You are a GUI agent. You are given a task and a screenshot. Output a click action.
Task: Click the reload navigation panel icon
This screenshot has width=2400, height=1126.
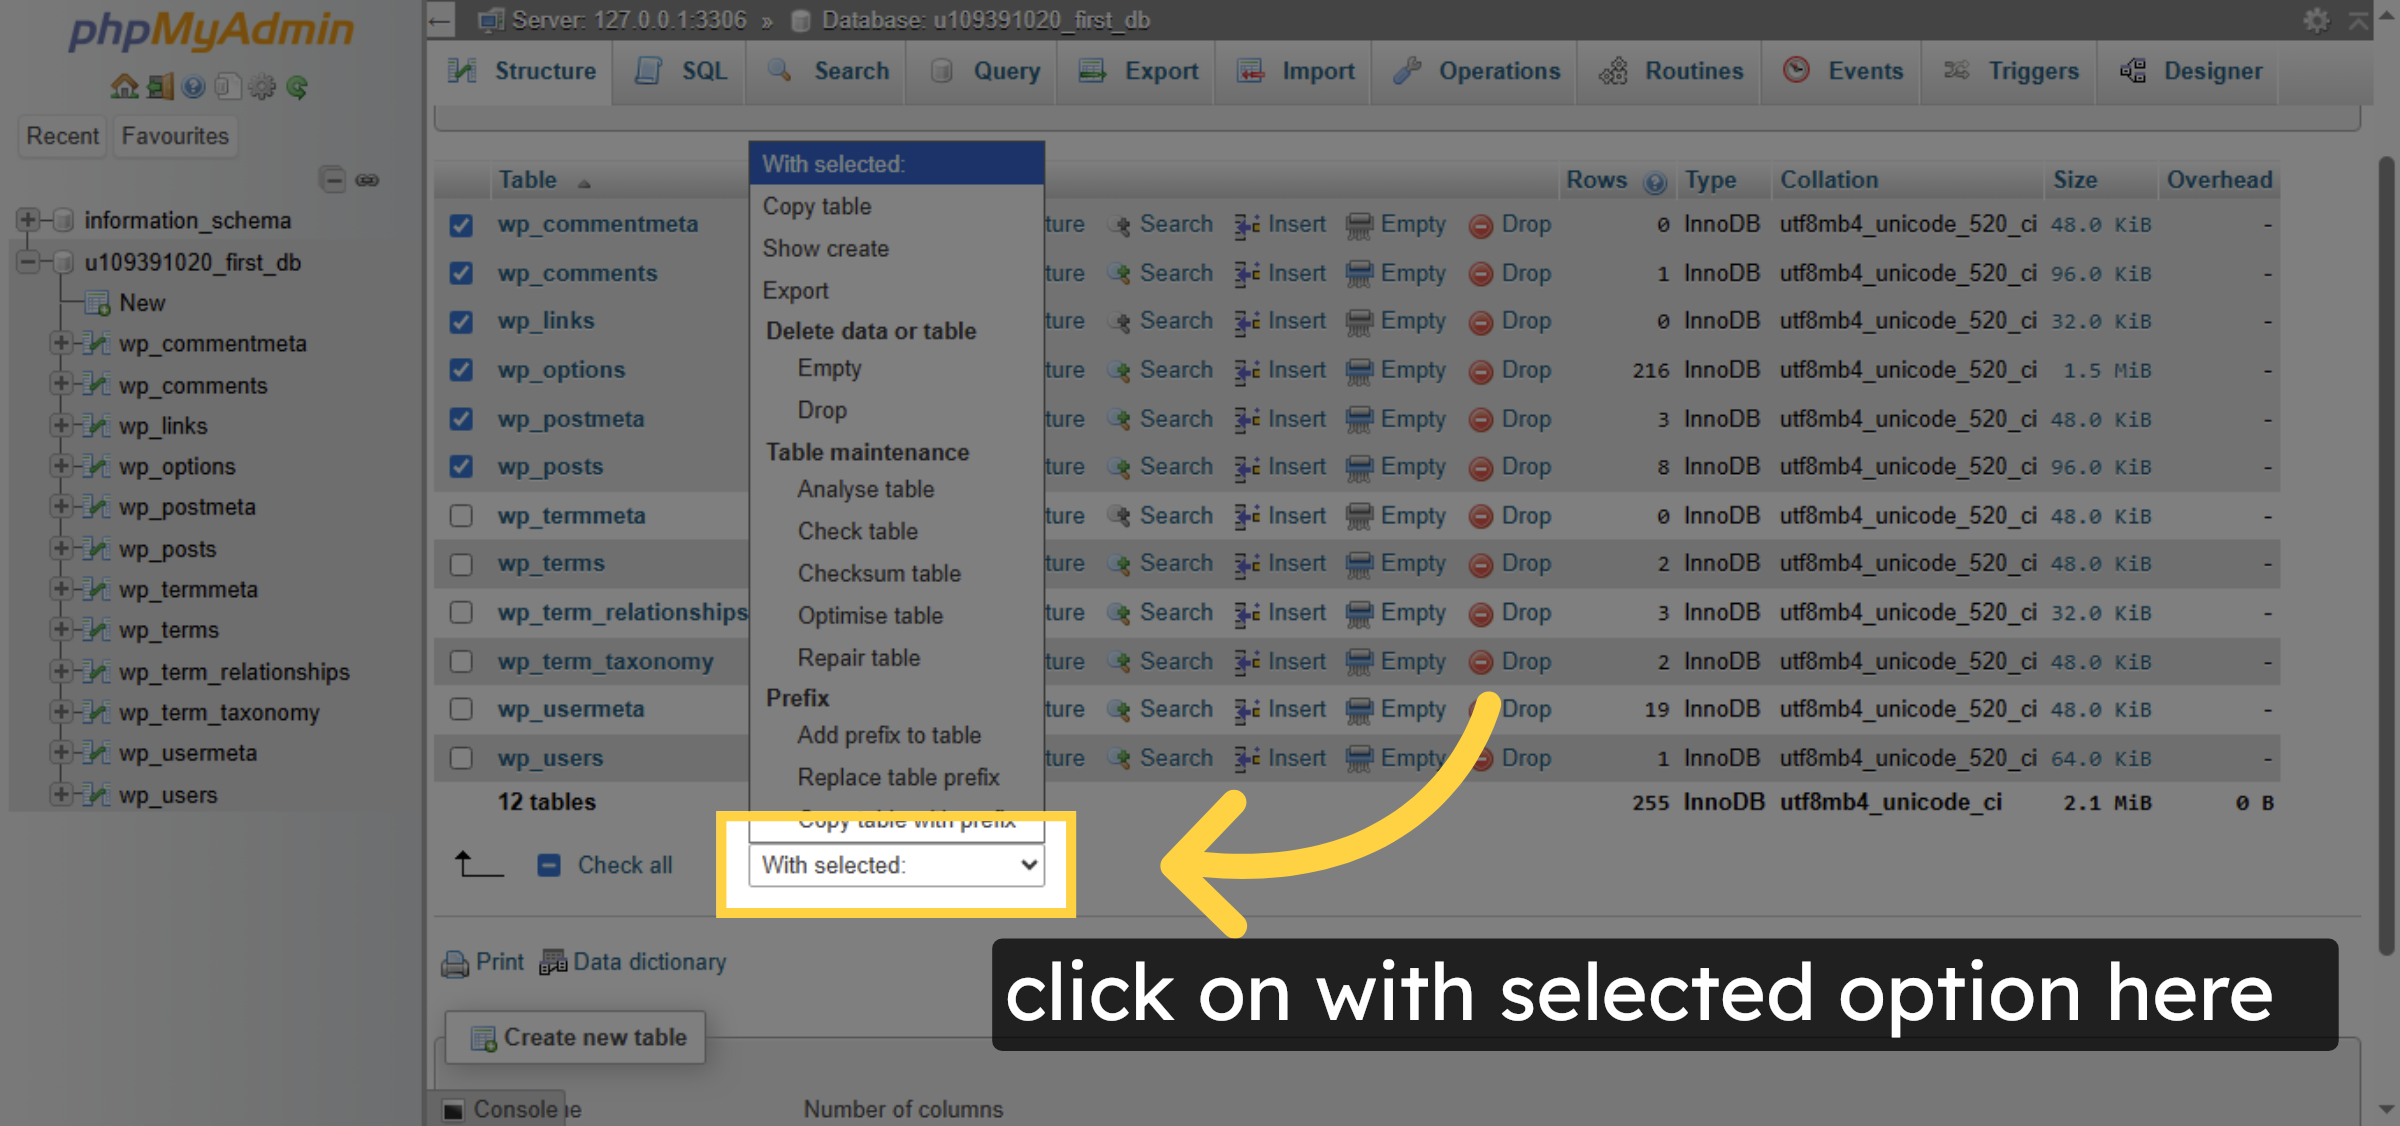297,87
